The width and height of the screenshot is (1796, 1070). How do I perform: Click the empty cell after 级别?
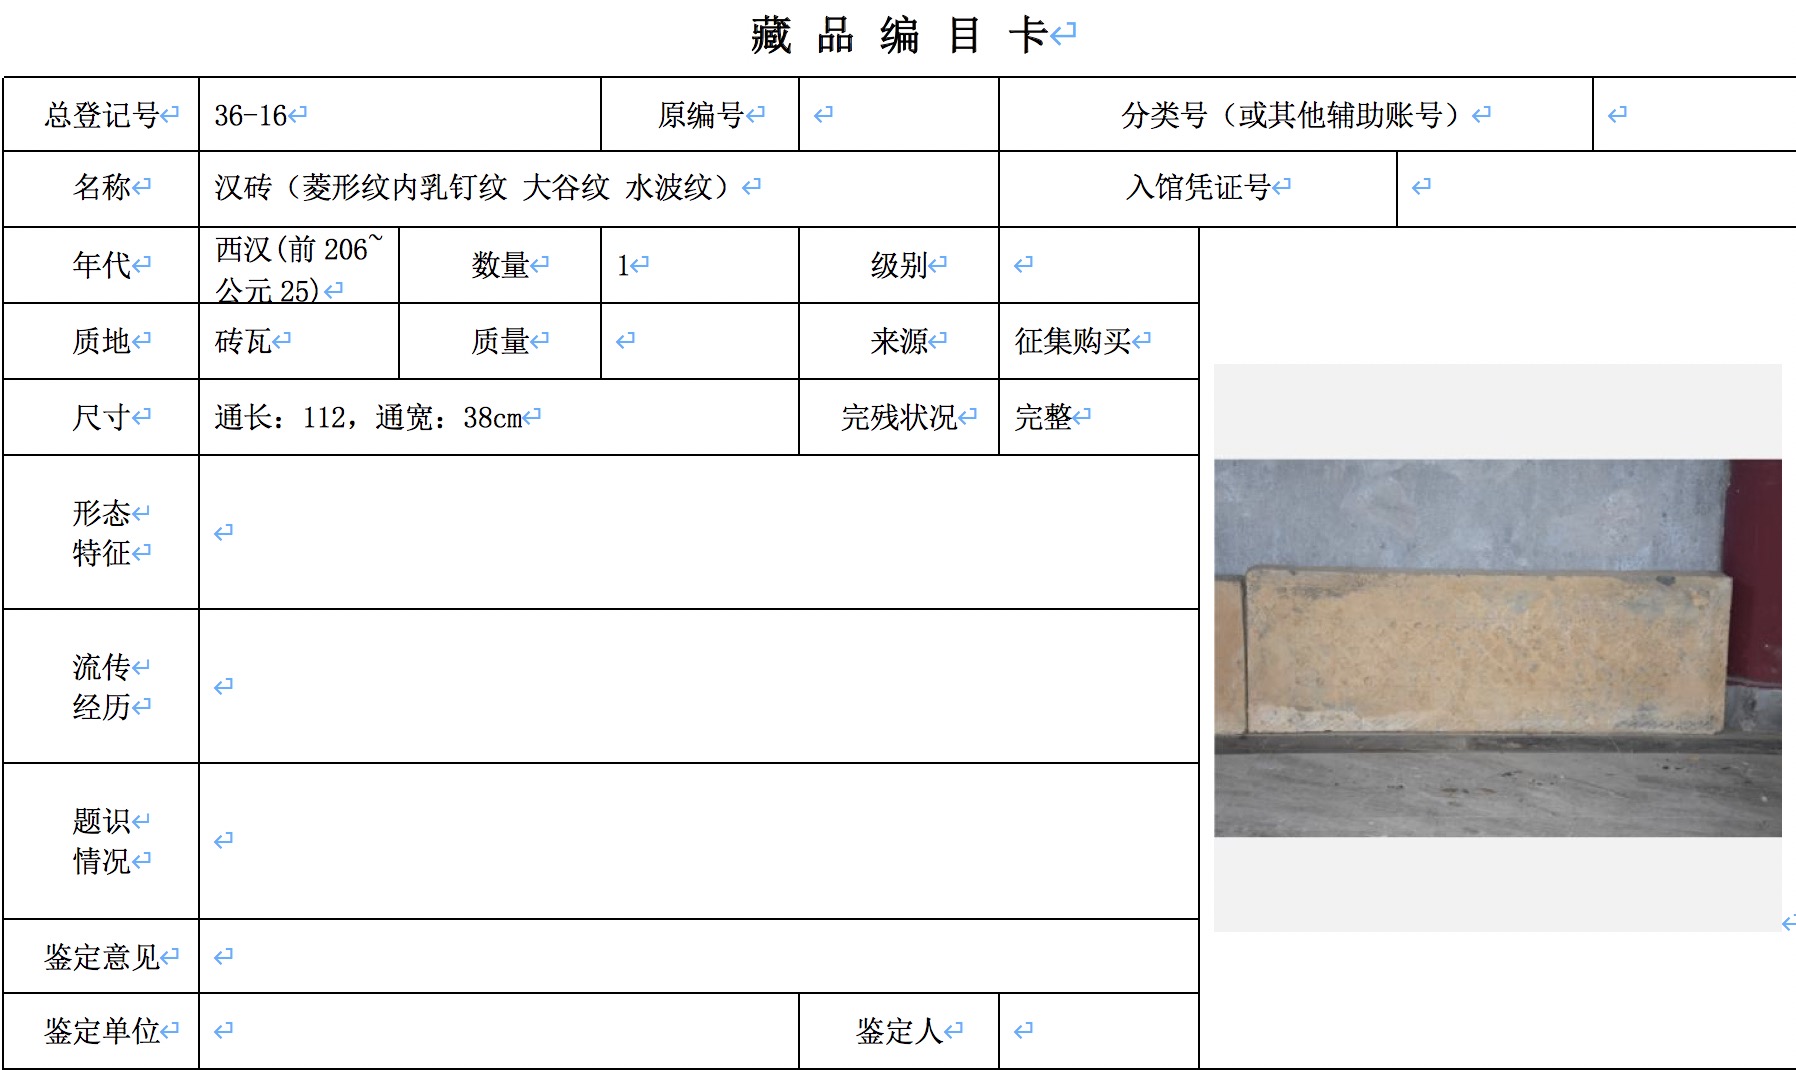pyautogui.click(x=1099, y=265)
